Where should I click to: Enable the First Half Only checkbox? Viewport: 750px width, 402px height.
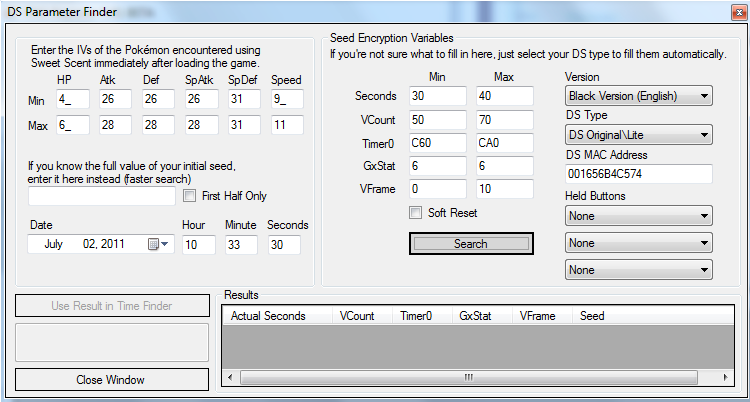(190, 196)
